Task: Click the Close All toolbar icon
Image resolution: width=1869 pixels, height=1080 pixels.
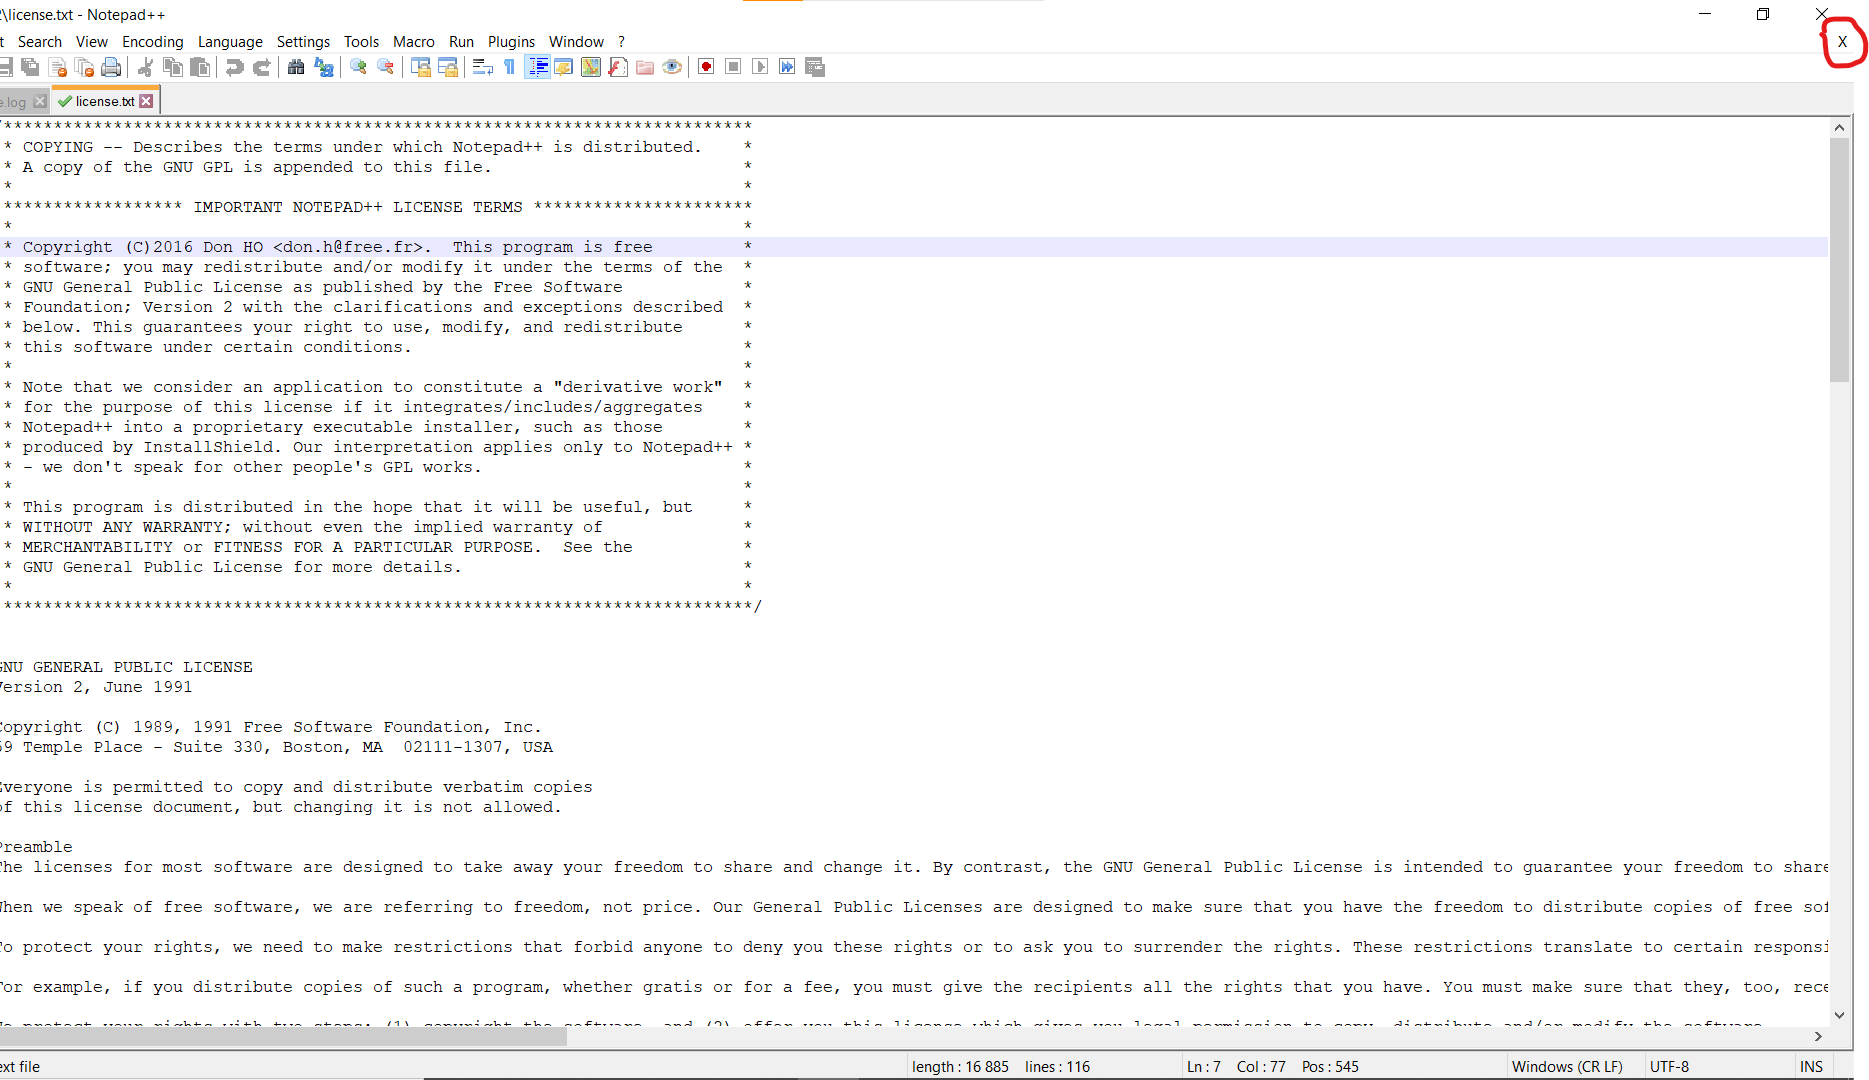Action: click(x=84, y=67)
